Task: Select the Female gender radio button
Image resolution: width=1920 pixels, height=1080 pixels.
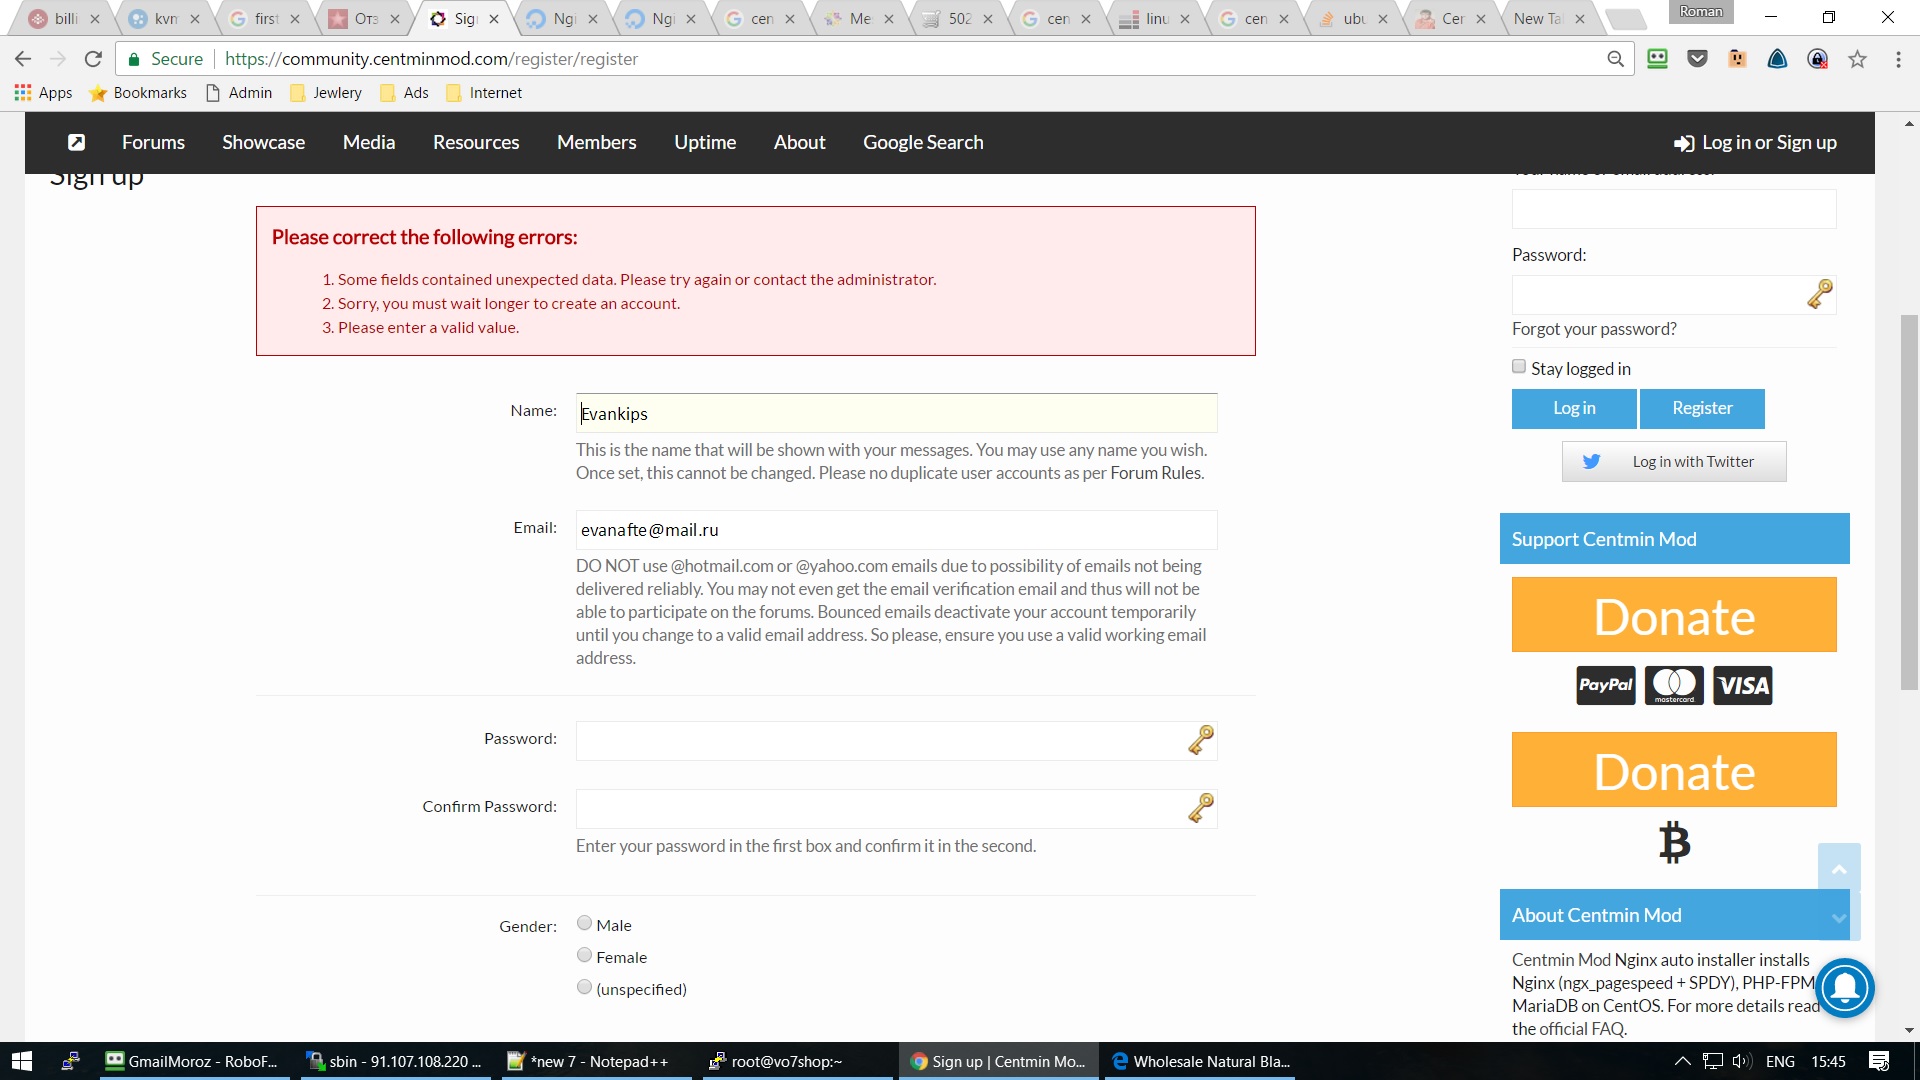Action: click(584, 955)
